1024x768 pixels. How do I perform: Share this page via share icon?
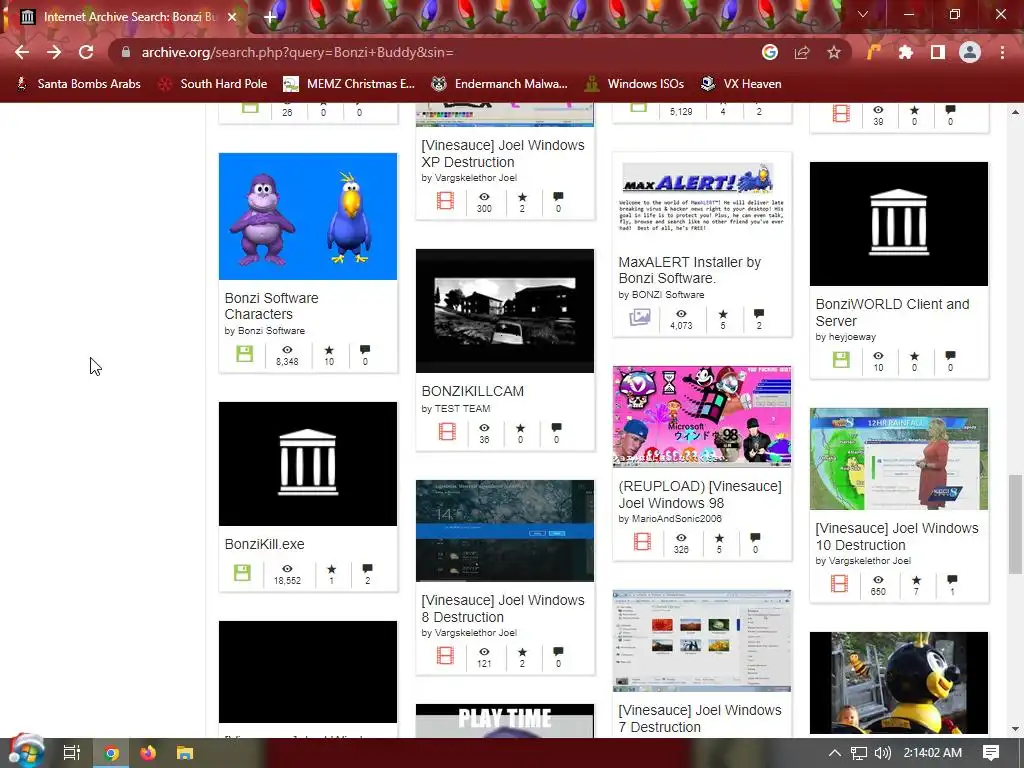coord(802,52)
